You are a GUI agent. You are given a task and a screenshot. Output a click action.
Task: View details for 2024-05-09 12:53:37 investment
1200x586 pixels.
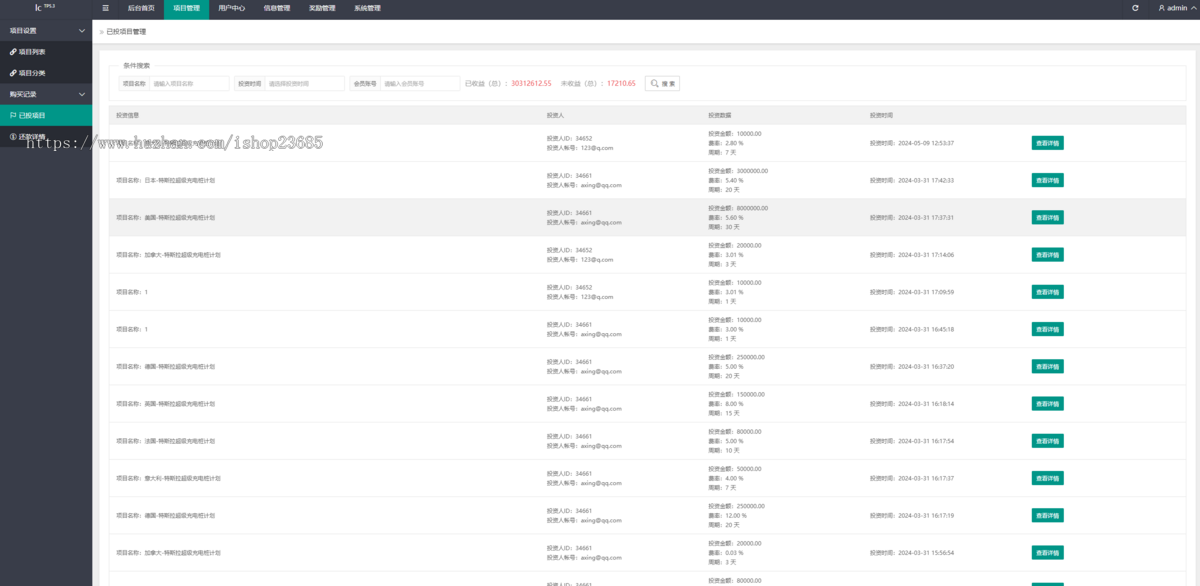coord(1047,143)
